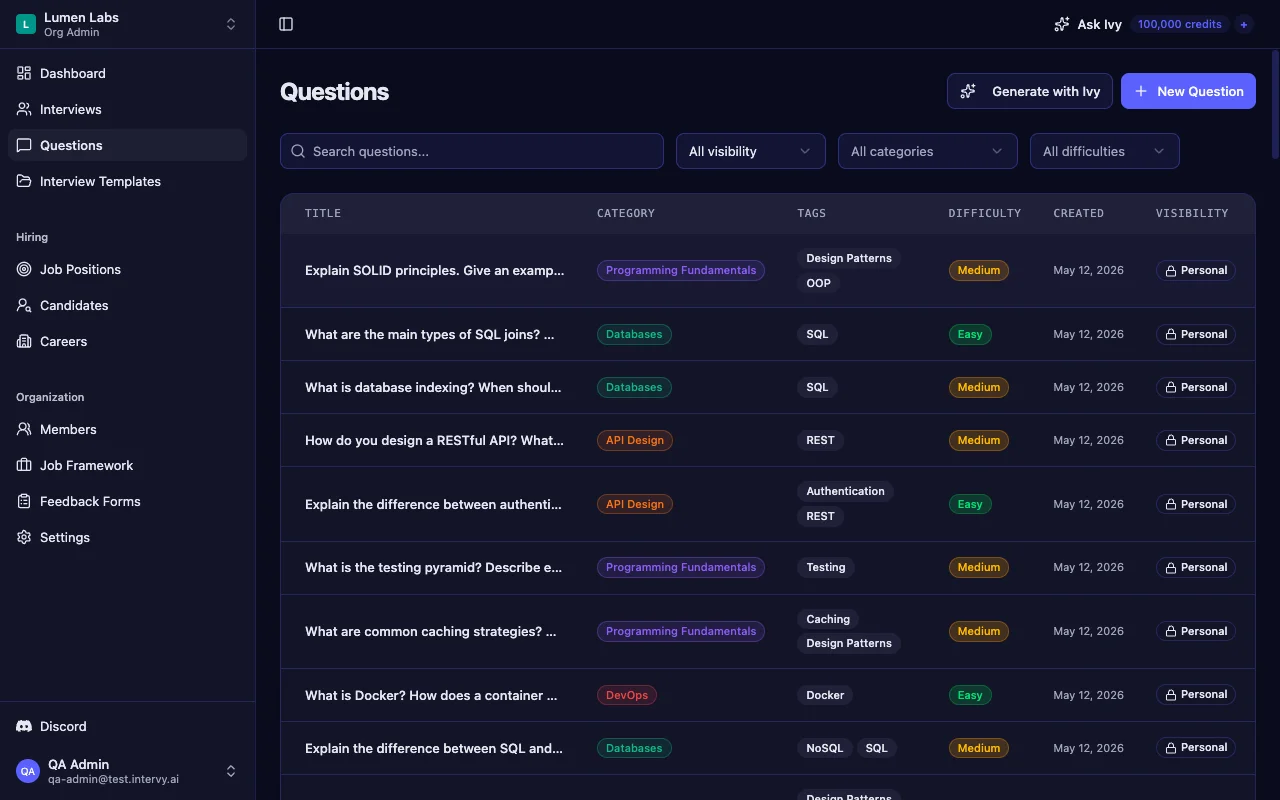Image resolution: width=1280 pixels, height=800 pixels.
Task: Create a New Question
Action: click(x=1188, y=91)
